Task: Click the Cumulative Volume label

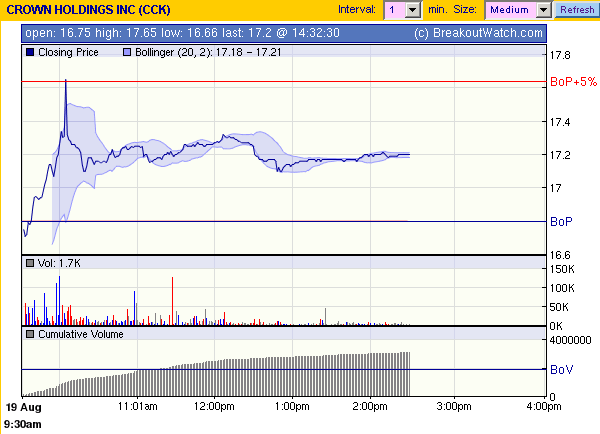Action: (81, 334)
